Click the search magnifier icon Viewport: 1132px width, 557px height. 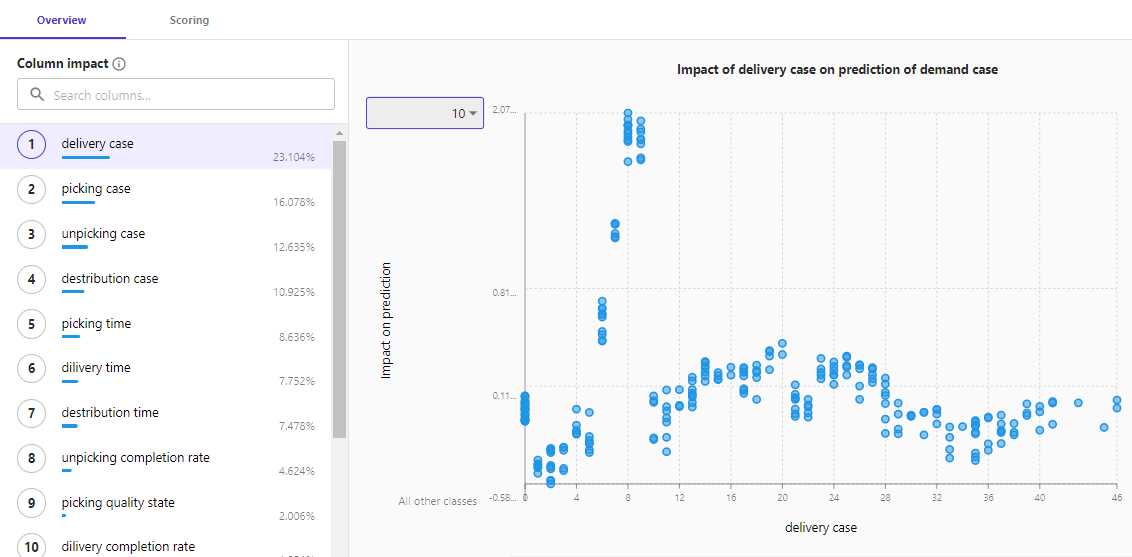pyautogui.click(x=37, y=95)
